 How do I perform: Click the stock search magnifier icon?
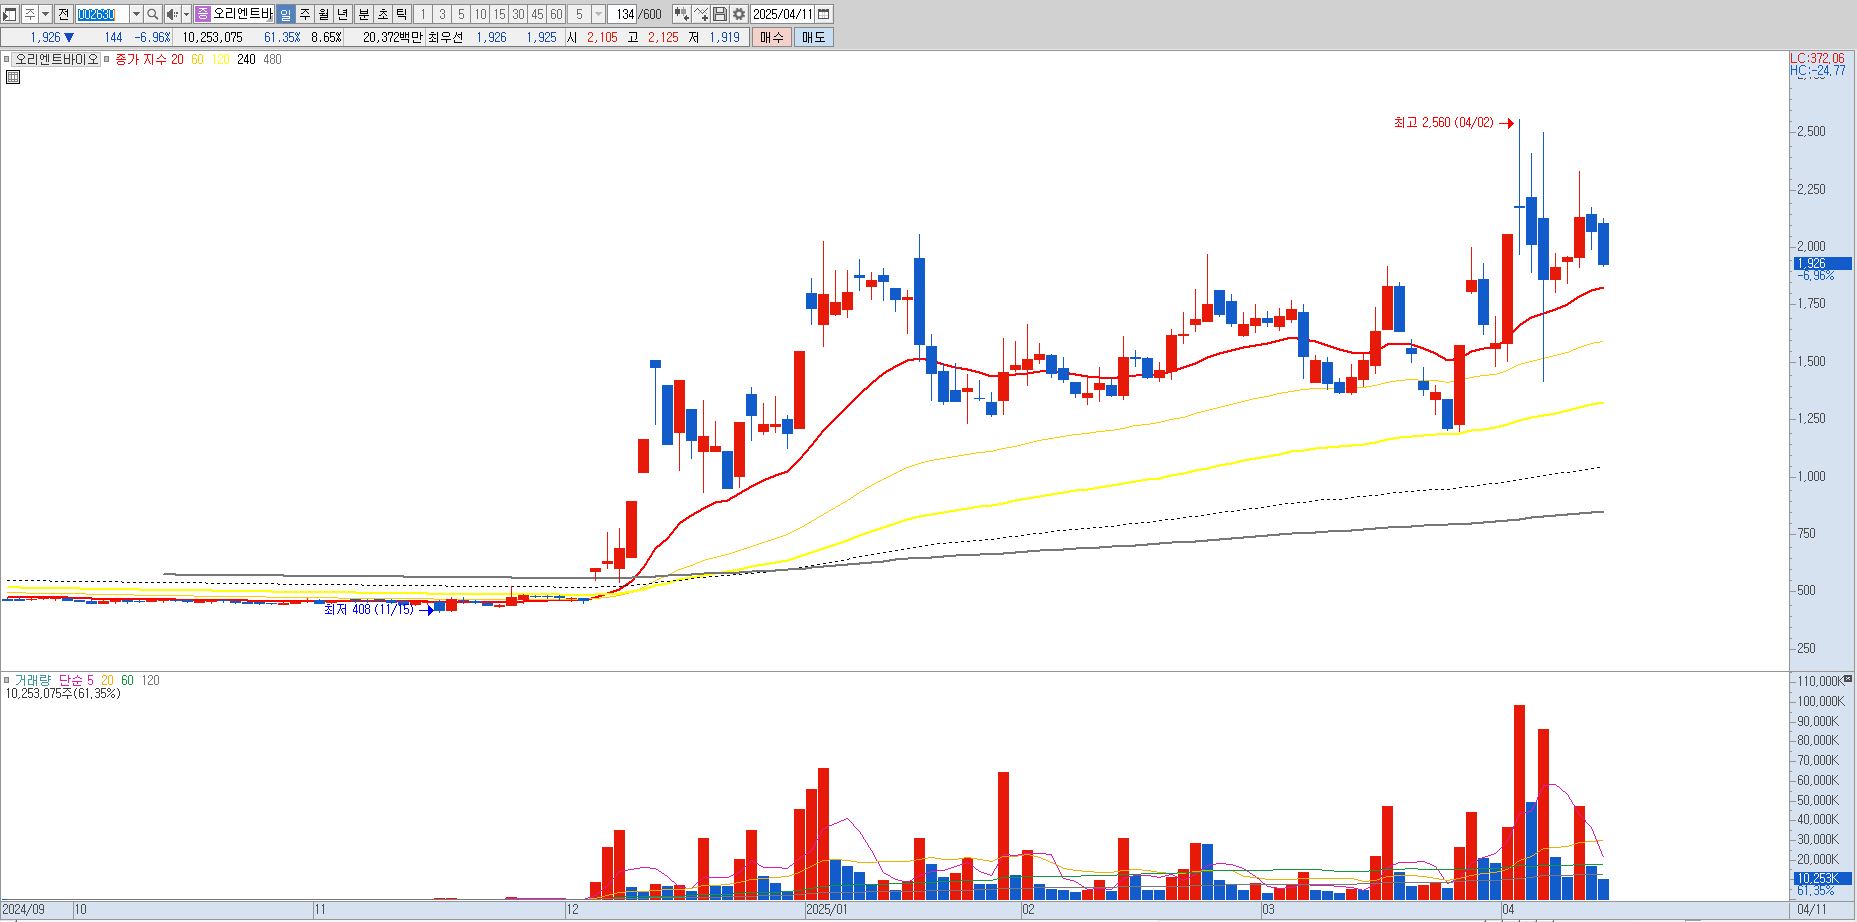click(x=153, y=14)
